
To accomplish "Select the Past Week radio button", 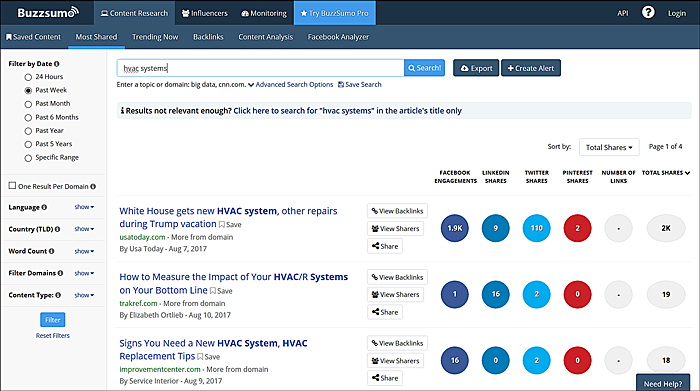I will (x=28, y=91).
